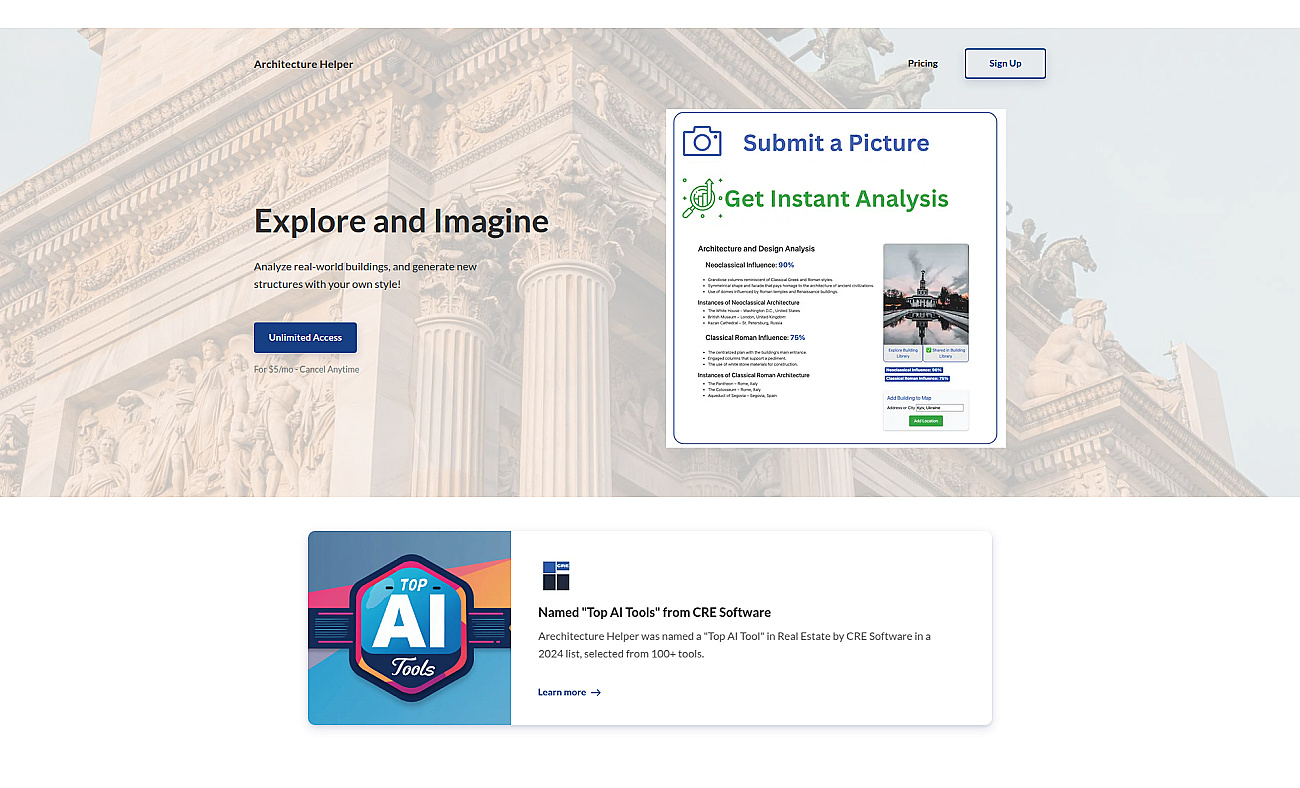Click the "Submit a Picture" heading

pyautogui.click(x=836, y=143)
